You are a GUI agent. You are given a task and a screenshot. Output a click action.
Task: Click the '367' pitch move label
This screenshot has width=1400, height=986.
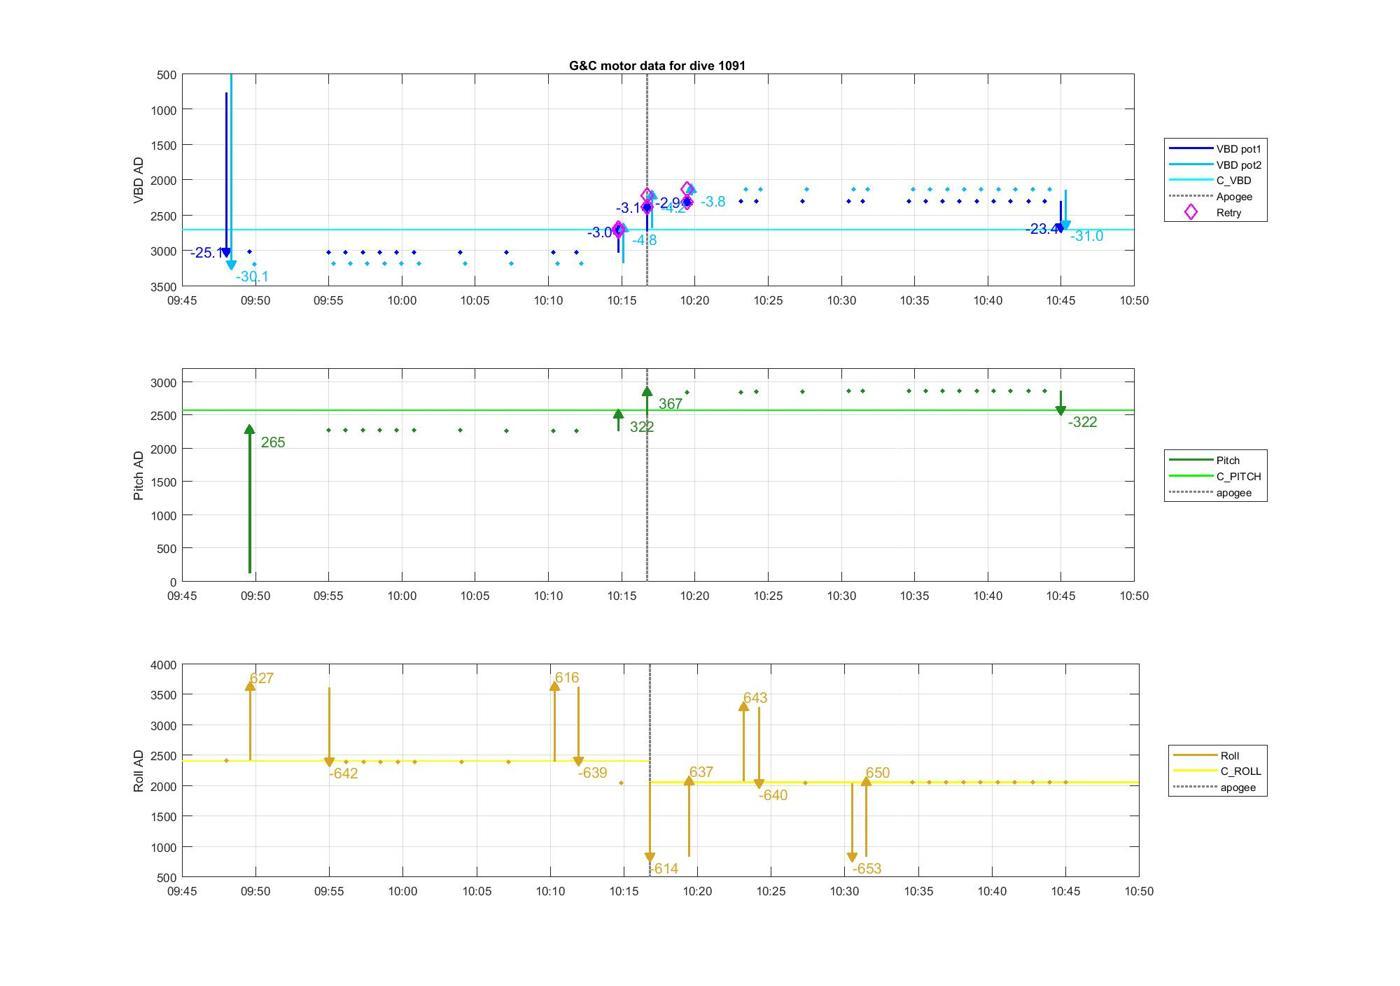click(x=670, y=405)
